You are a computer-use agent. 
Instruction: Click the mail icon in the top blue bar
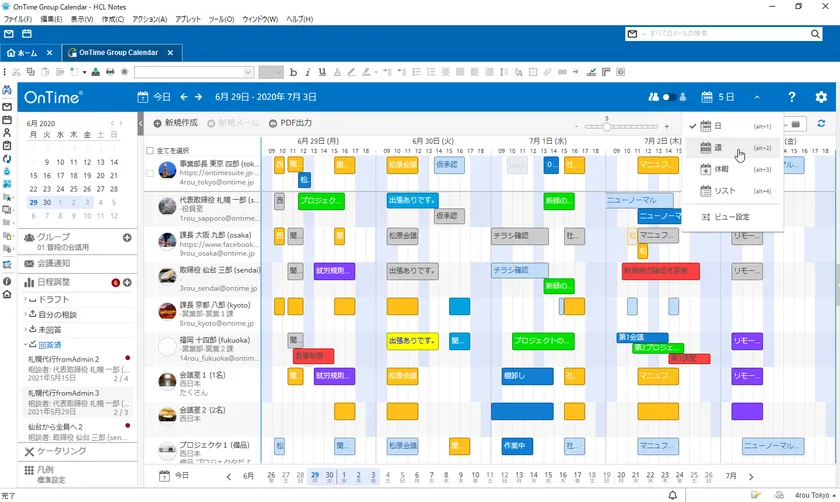[9, 34]
